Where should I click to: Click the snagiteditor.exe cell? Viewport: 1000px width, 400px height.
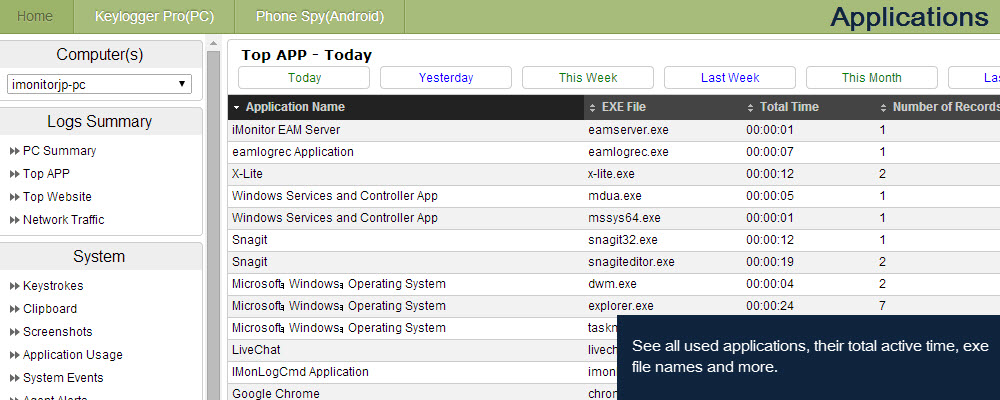[x=631, y=262]
